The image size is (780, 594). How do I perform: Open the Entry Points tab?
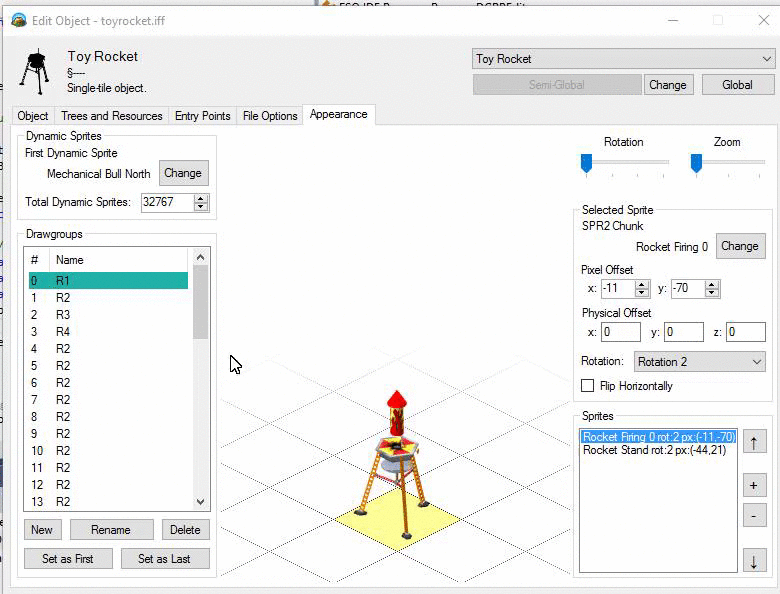(202, 116)
